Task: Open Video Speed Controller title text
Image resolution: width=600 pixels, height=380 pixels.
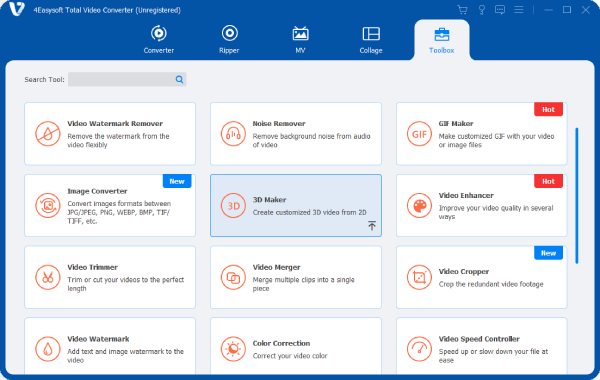Action: point(479,339)
